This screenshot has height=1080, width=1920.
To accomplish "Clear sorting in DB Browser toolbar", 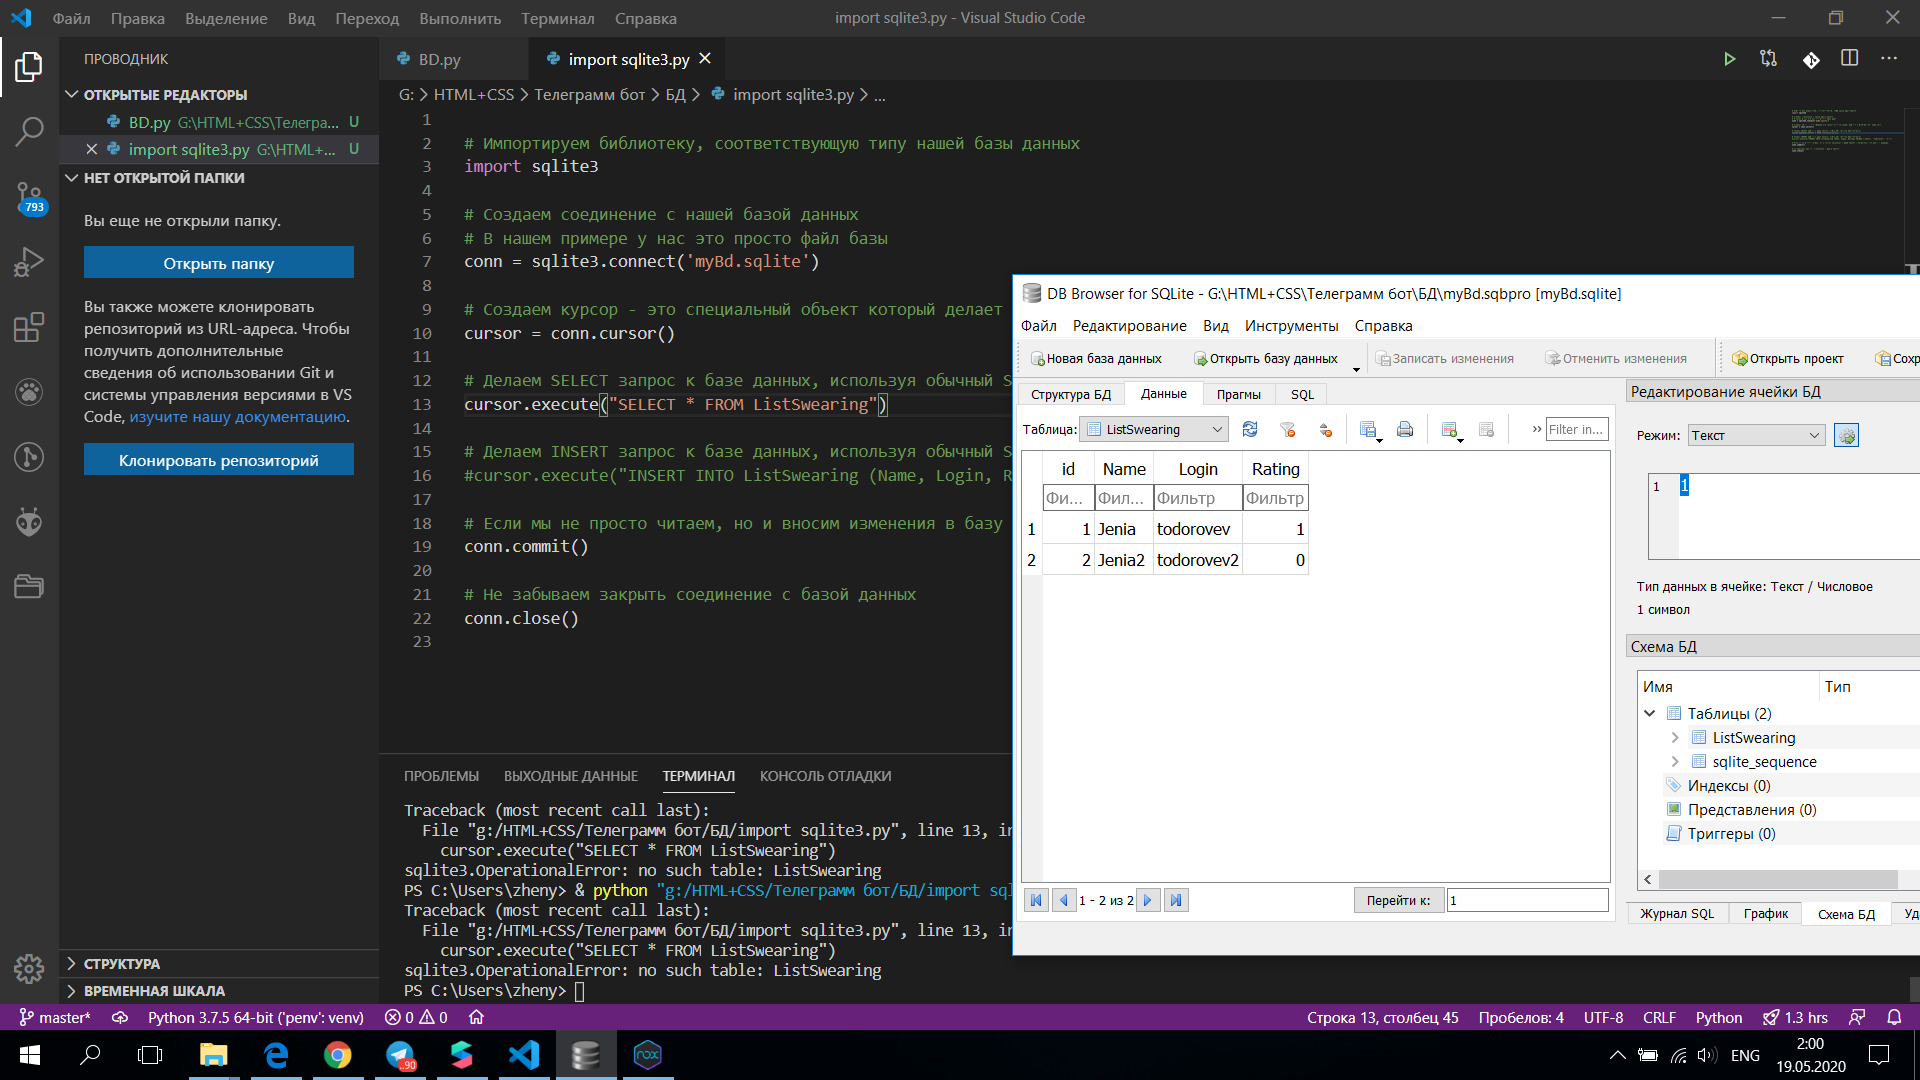I will [x=1326, y=429].
